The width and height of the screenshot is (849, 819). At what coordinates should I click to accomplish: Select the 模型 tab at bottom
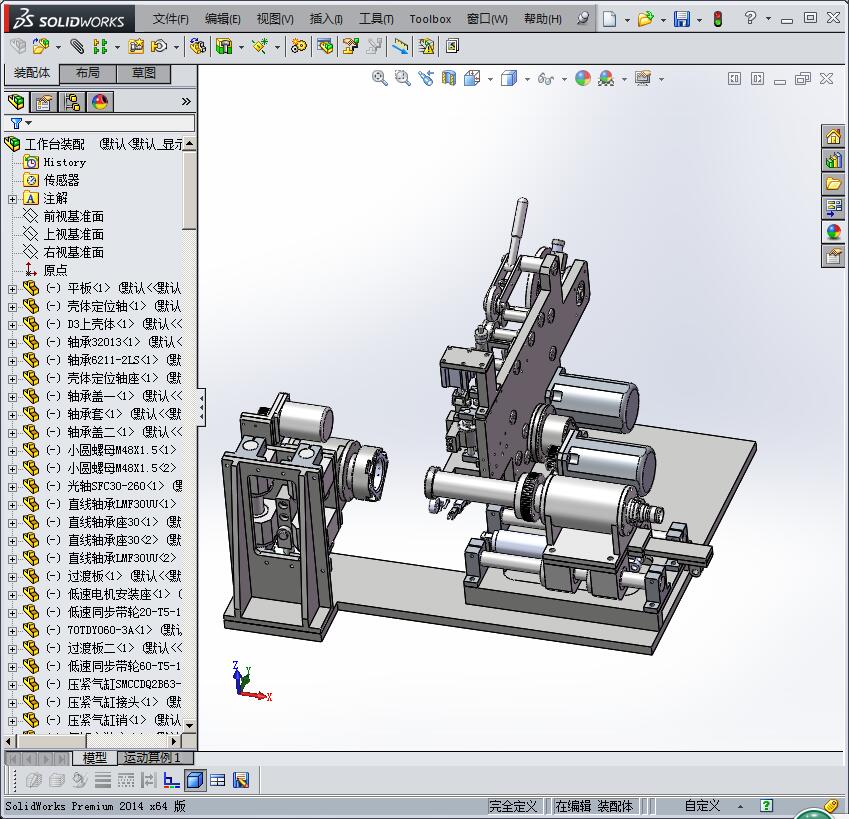point(94,758)
